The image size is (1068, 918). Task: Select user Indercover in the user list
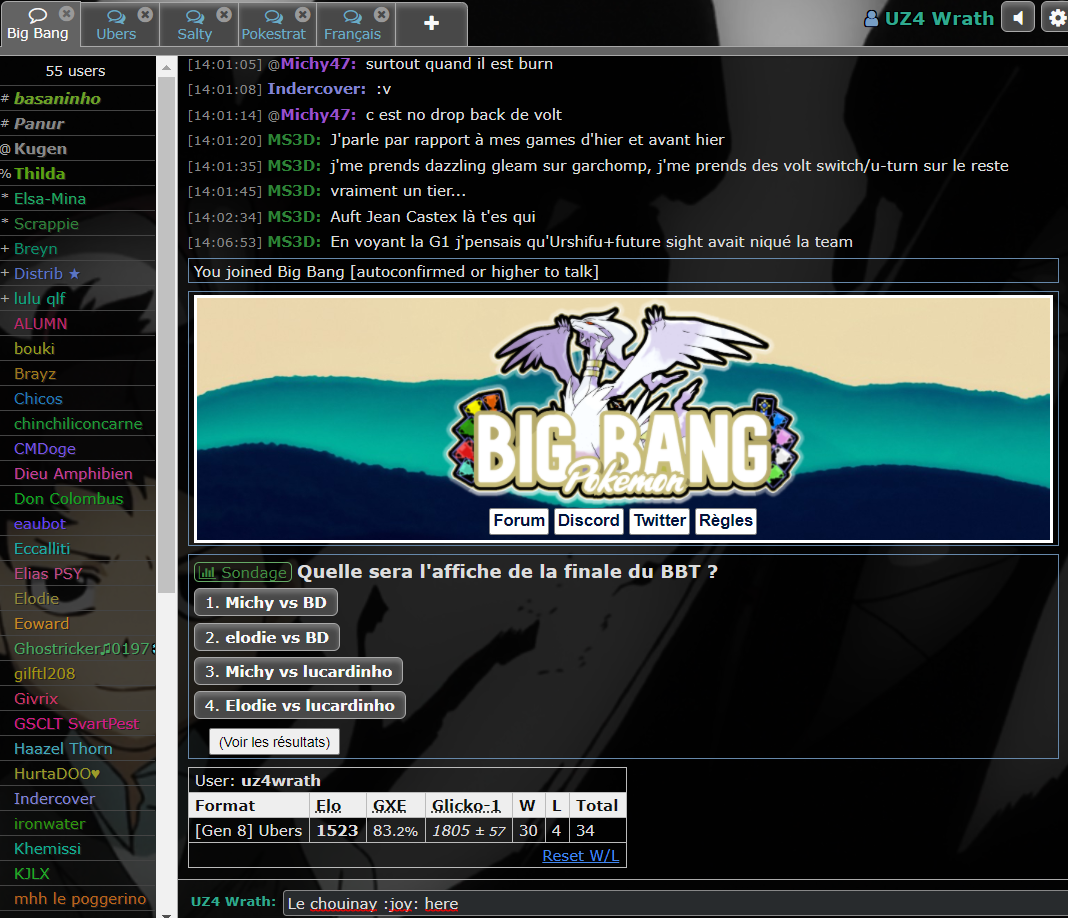click(x=55, y=798)
